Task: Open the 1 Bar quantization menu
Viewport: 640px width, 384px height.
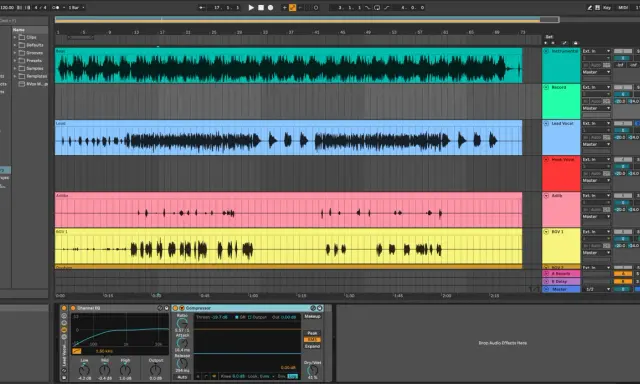Action: 76,7
